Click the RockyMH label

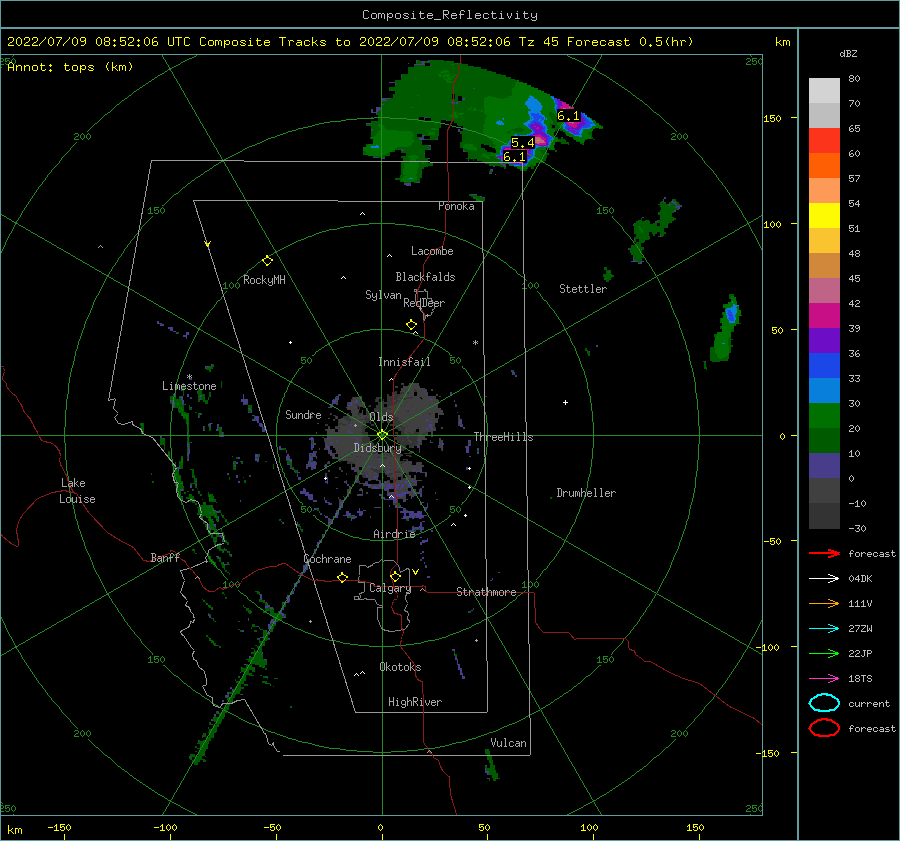click(264, 280)
